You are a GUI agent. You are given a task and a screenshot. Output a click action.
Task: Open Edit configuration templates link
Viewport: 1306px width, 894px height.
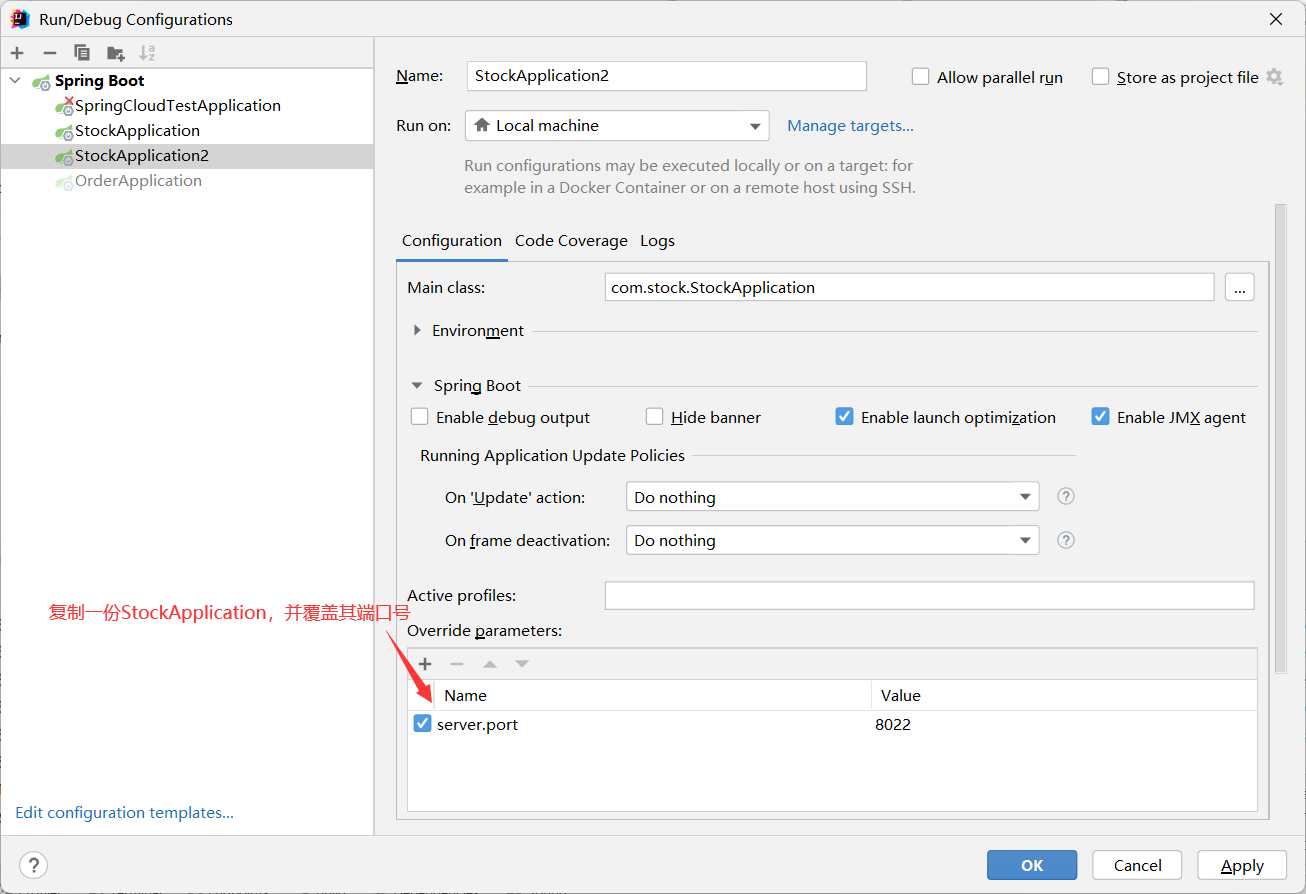click(x=125, y=813)
